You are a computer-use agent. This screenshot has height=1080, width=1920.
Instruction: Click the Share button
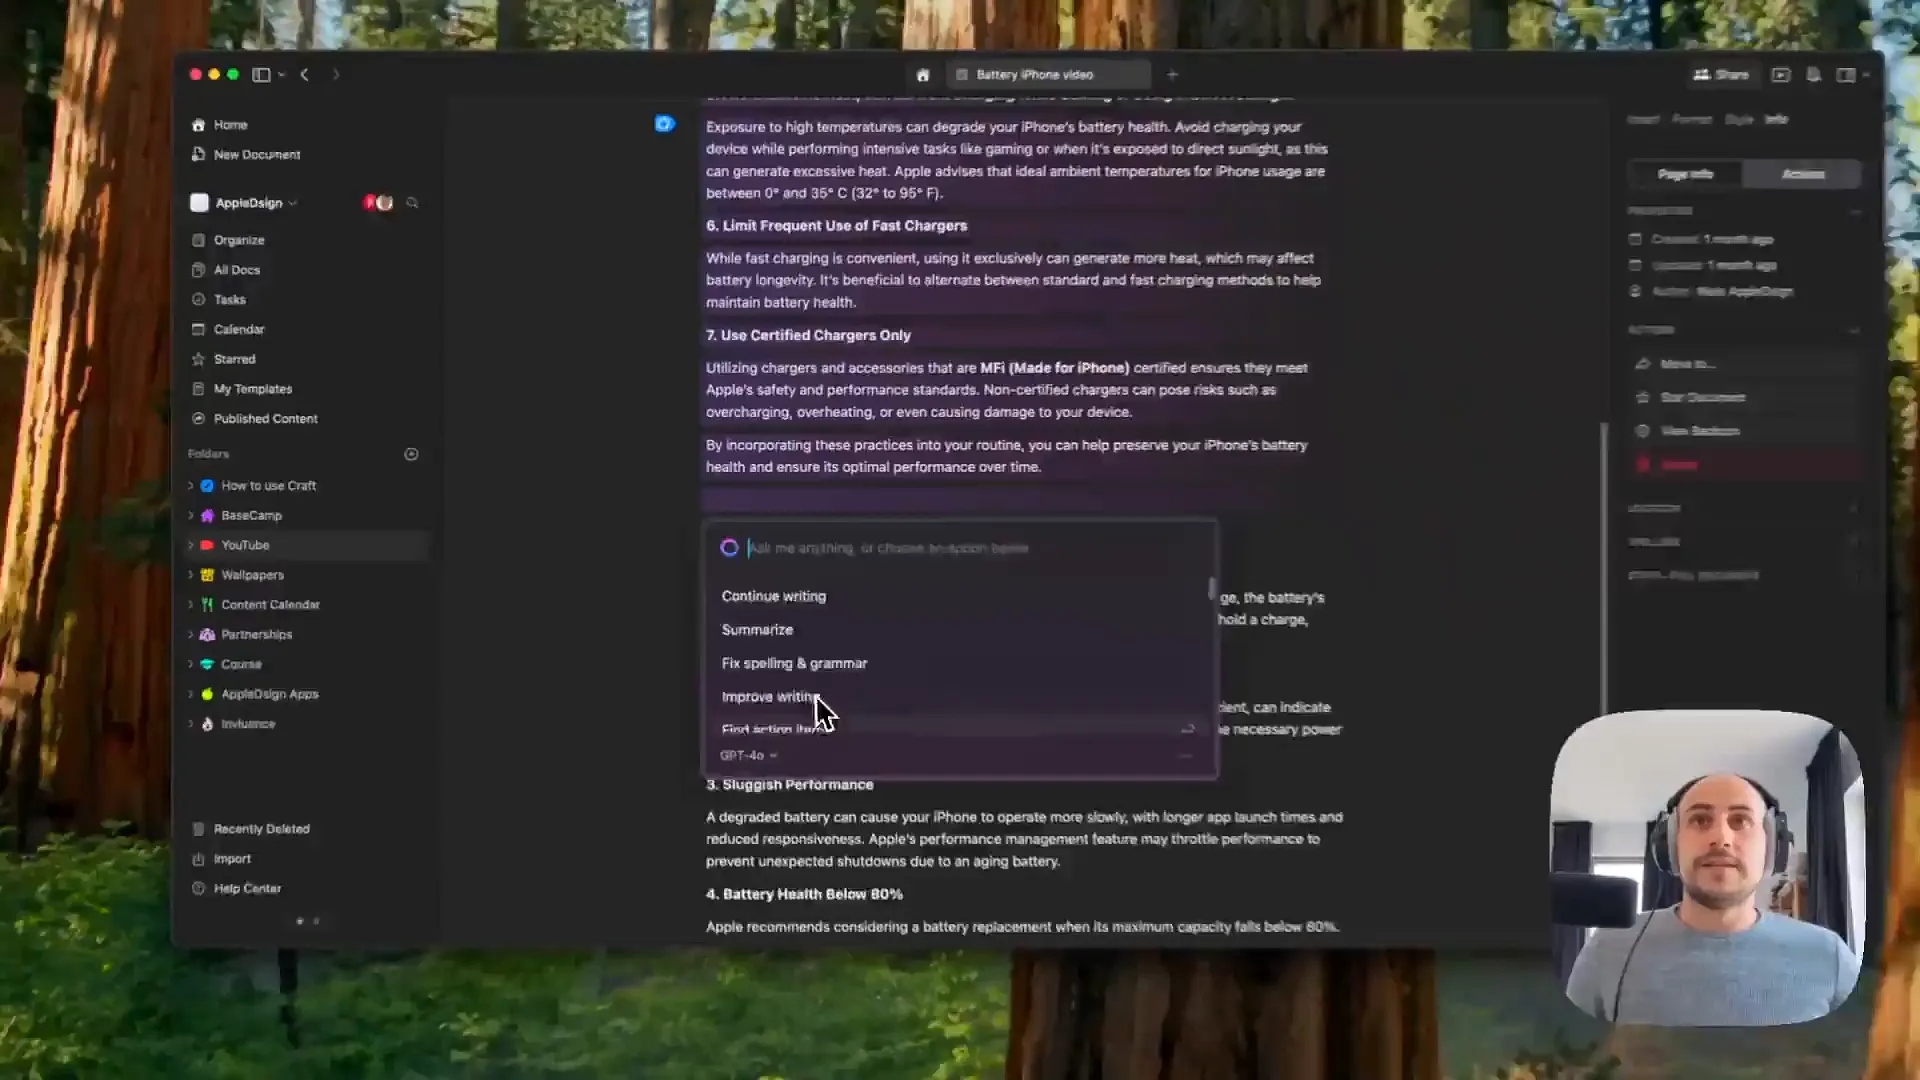pyautogui.click(x=1721, y=75)
